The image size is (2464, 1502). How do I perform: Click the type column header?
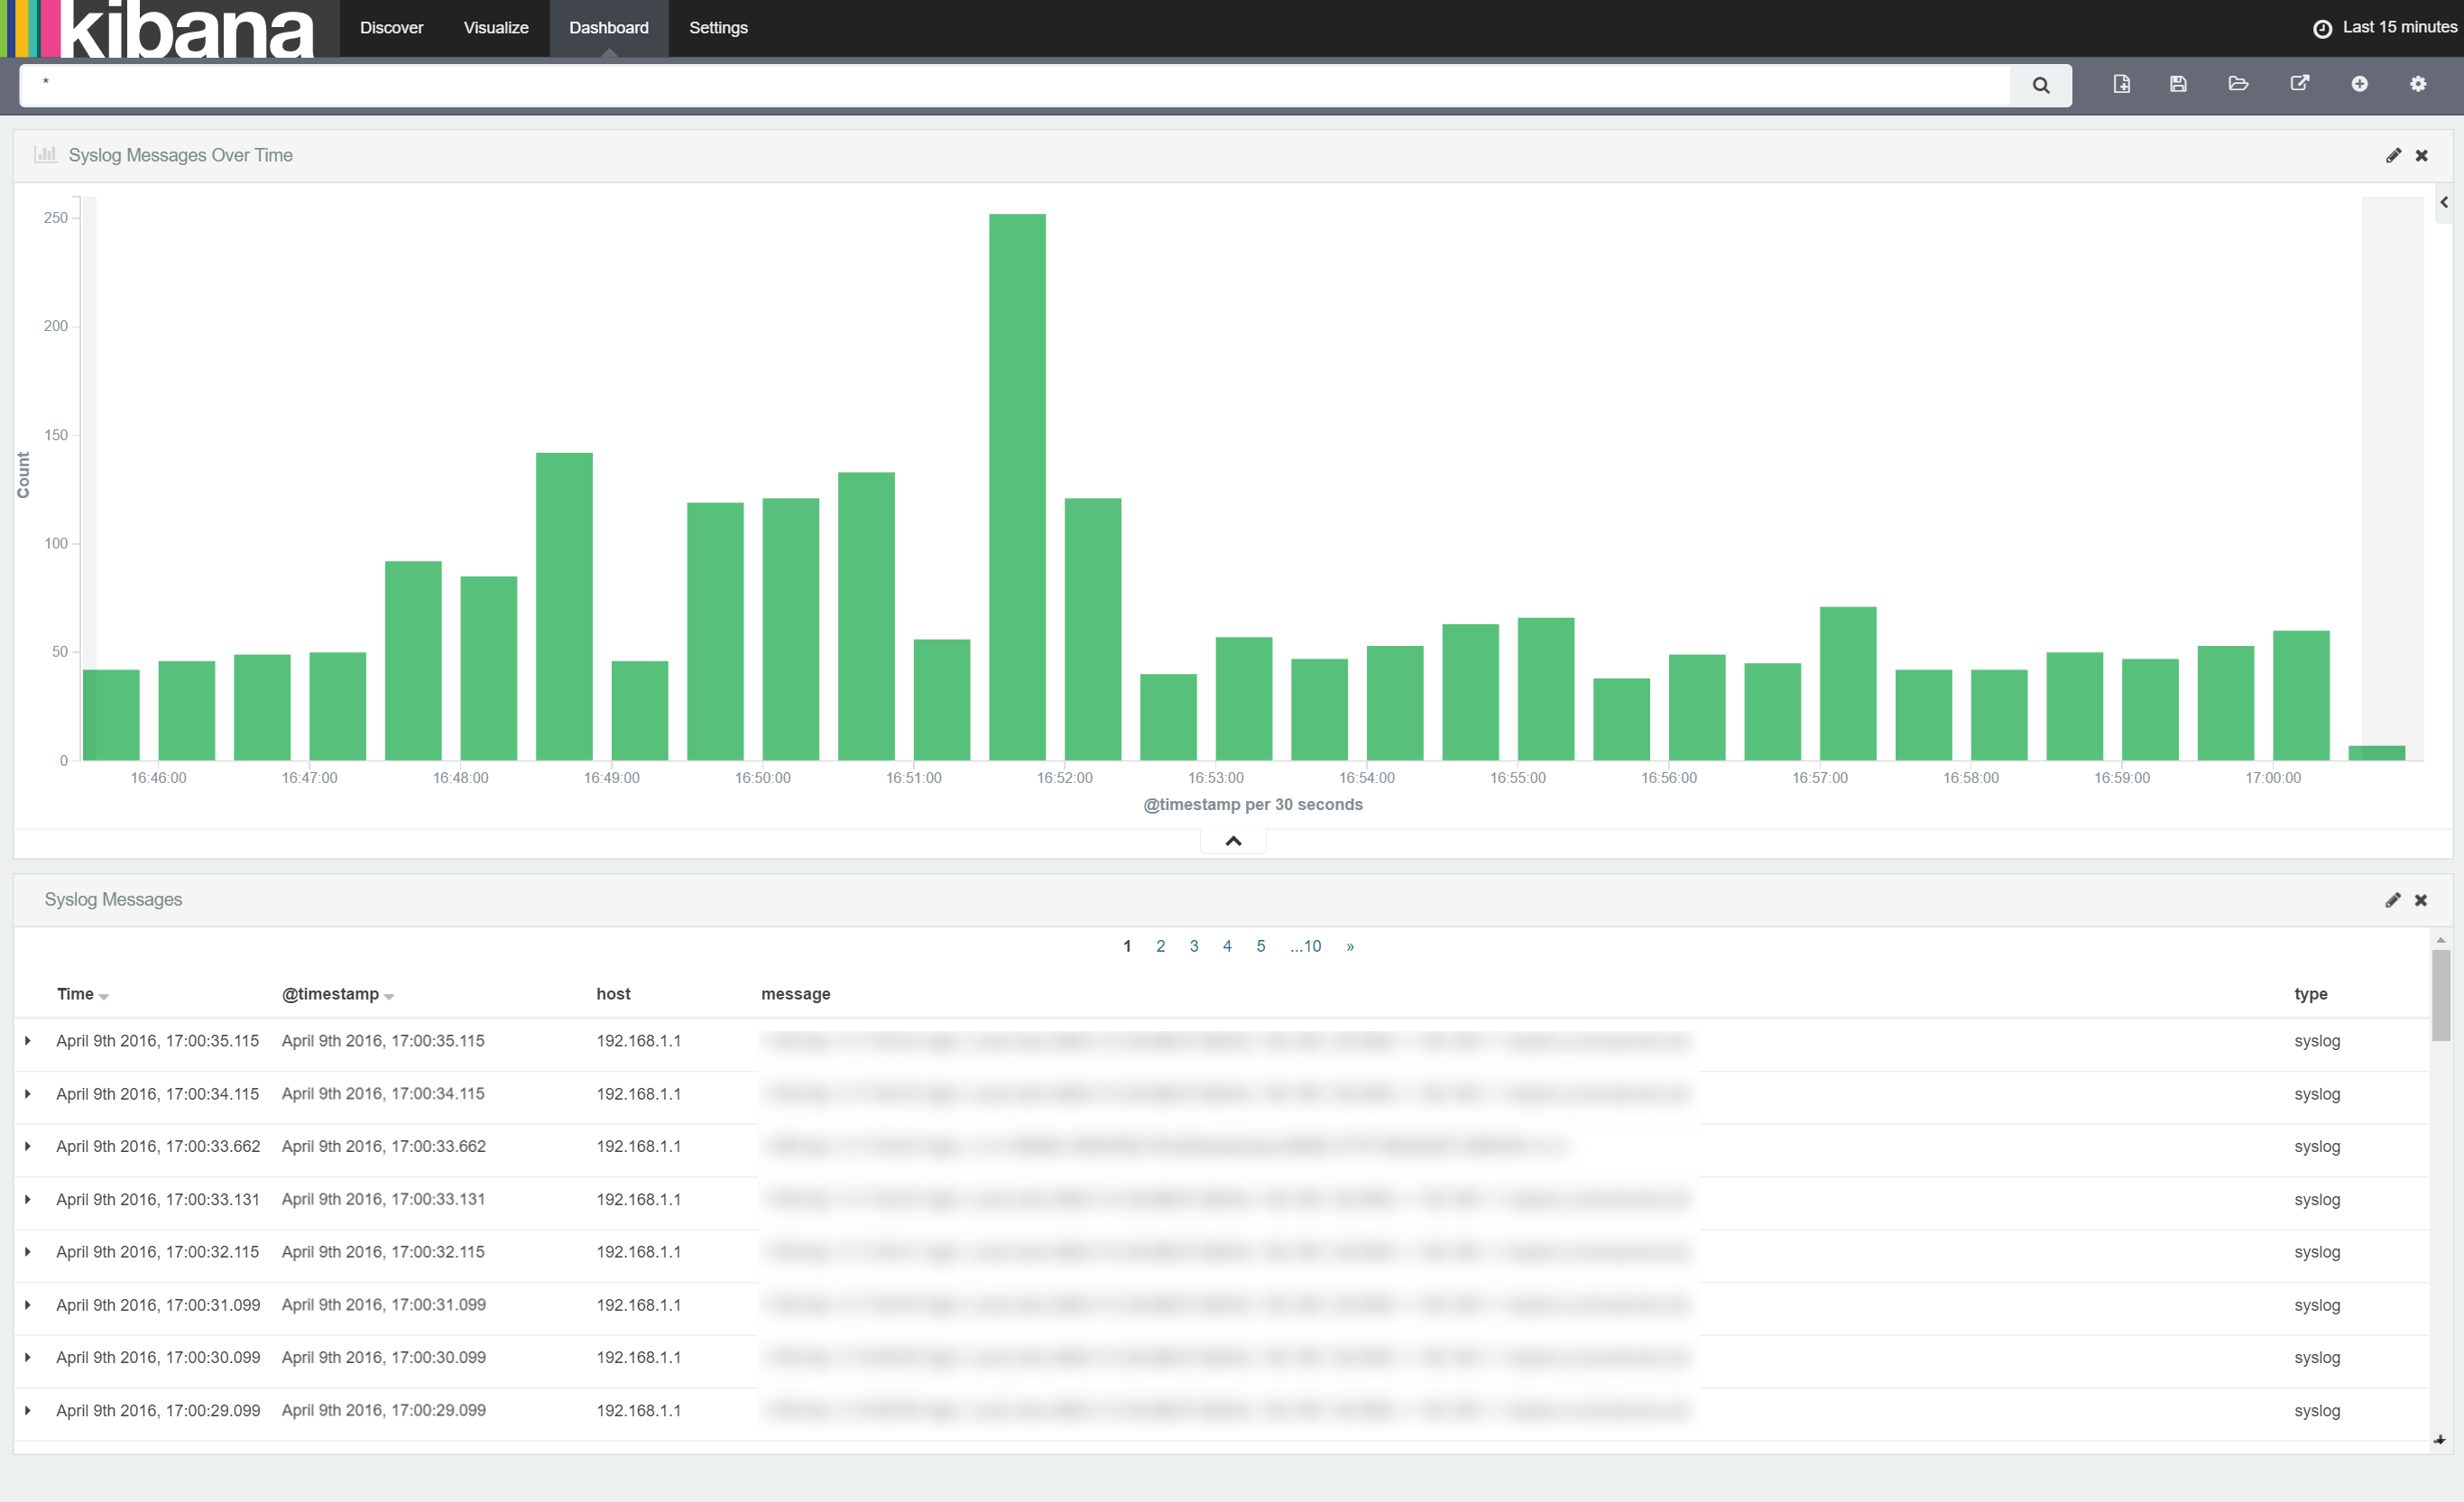(x=2310, y=994)
